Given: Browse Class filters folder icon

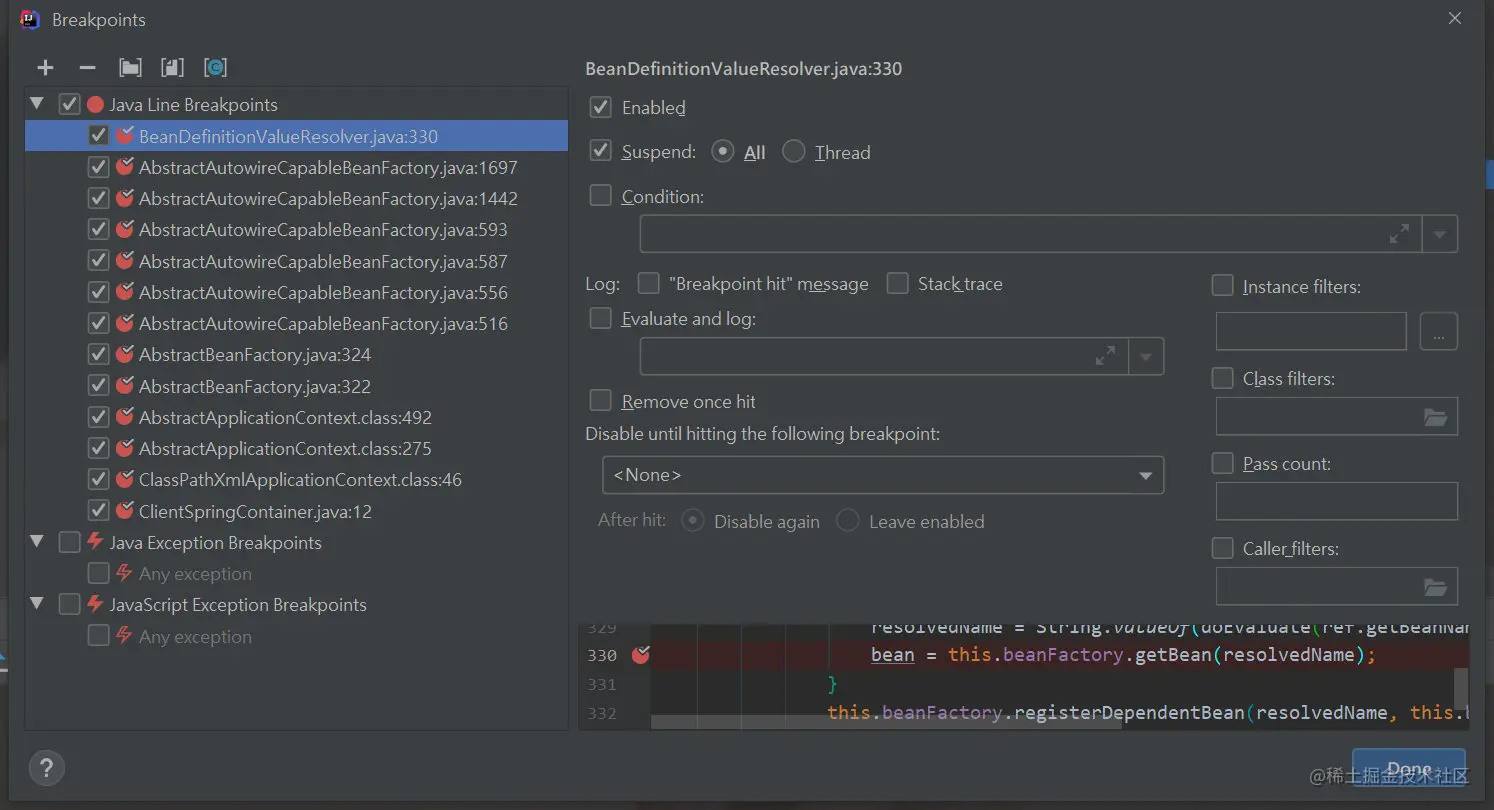Looking at the screenshot, I should click(1435, 417).
